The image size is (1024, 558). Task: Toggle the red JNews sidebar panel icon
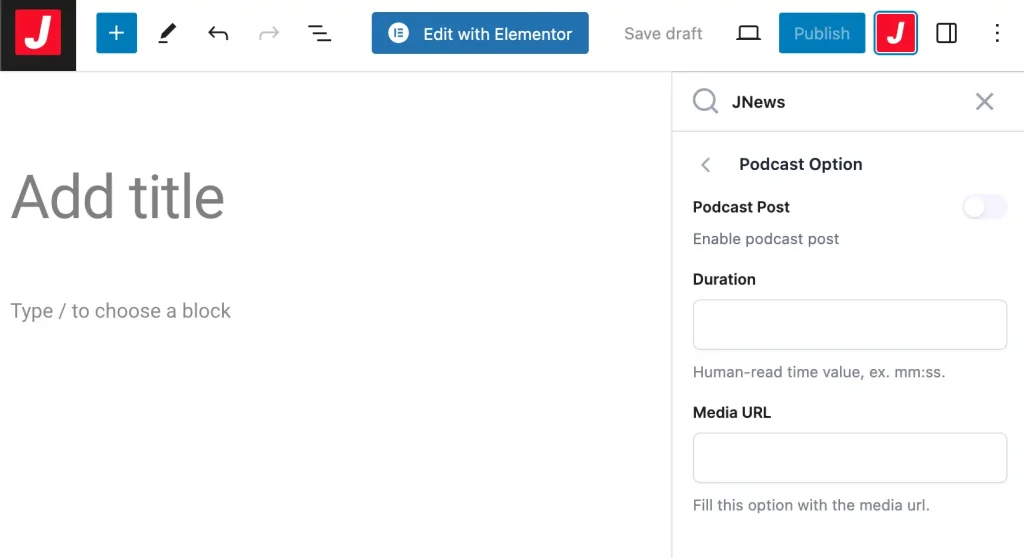click(x=895, y=34)
